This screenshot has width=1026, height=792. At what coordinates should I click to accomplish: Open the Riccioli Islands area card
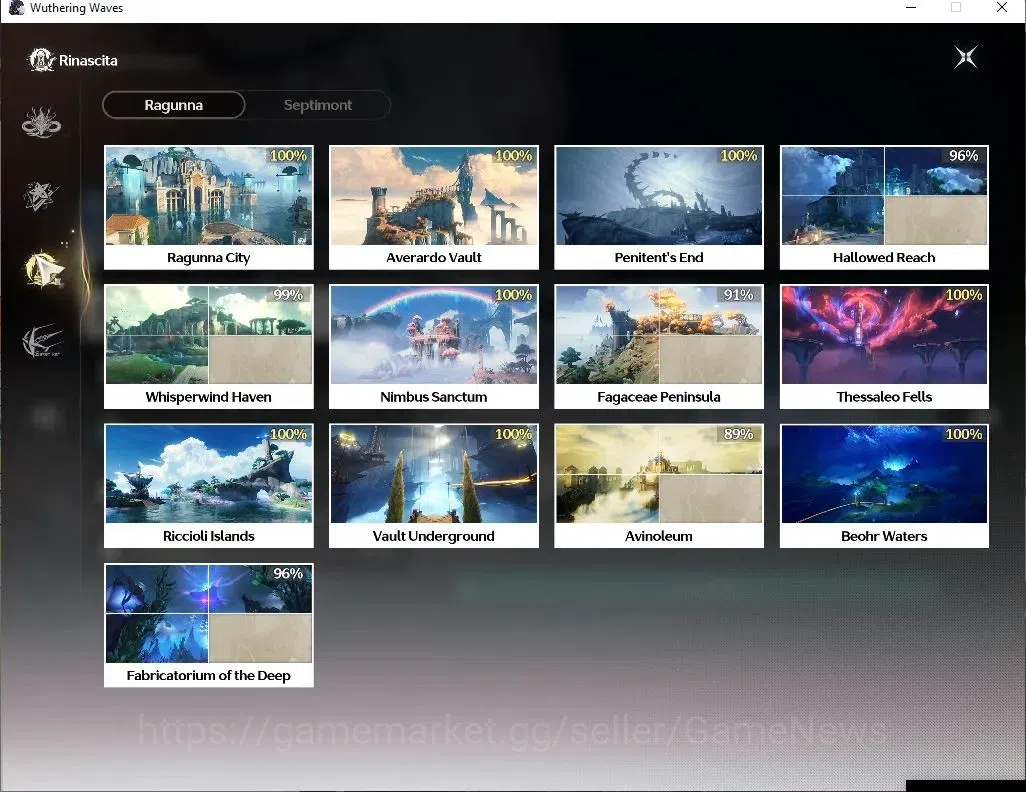pos(209,486)
